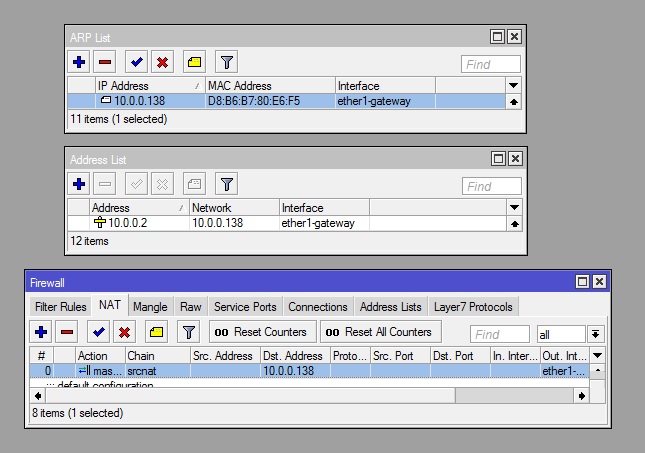Click the Find field in Firewall window
This screenshot has width=645, height=453.
click(x=499, y=334)
